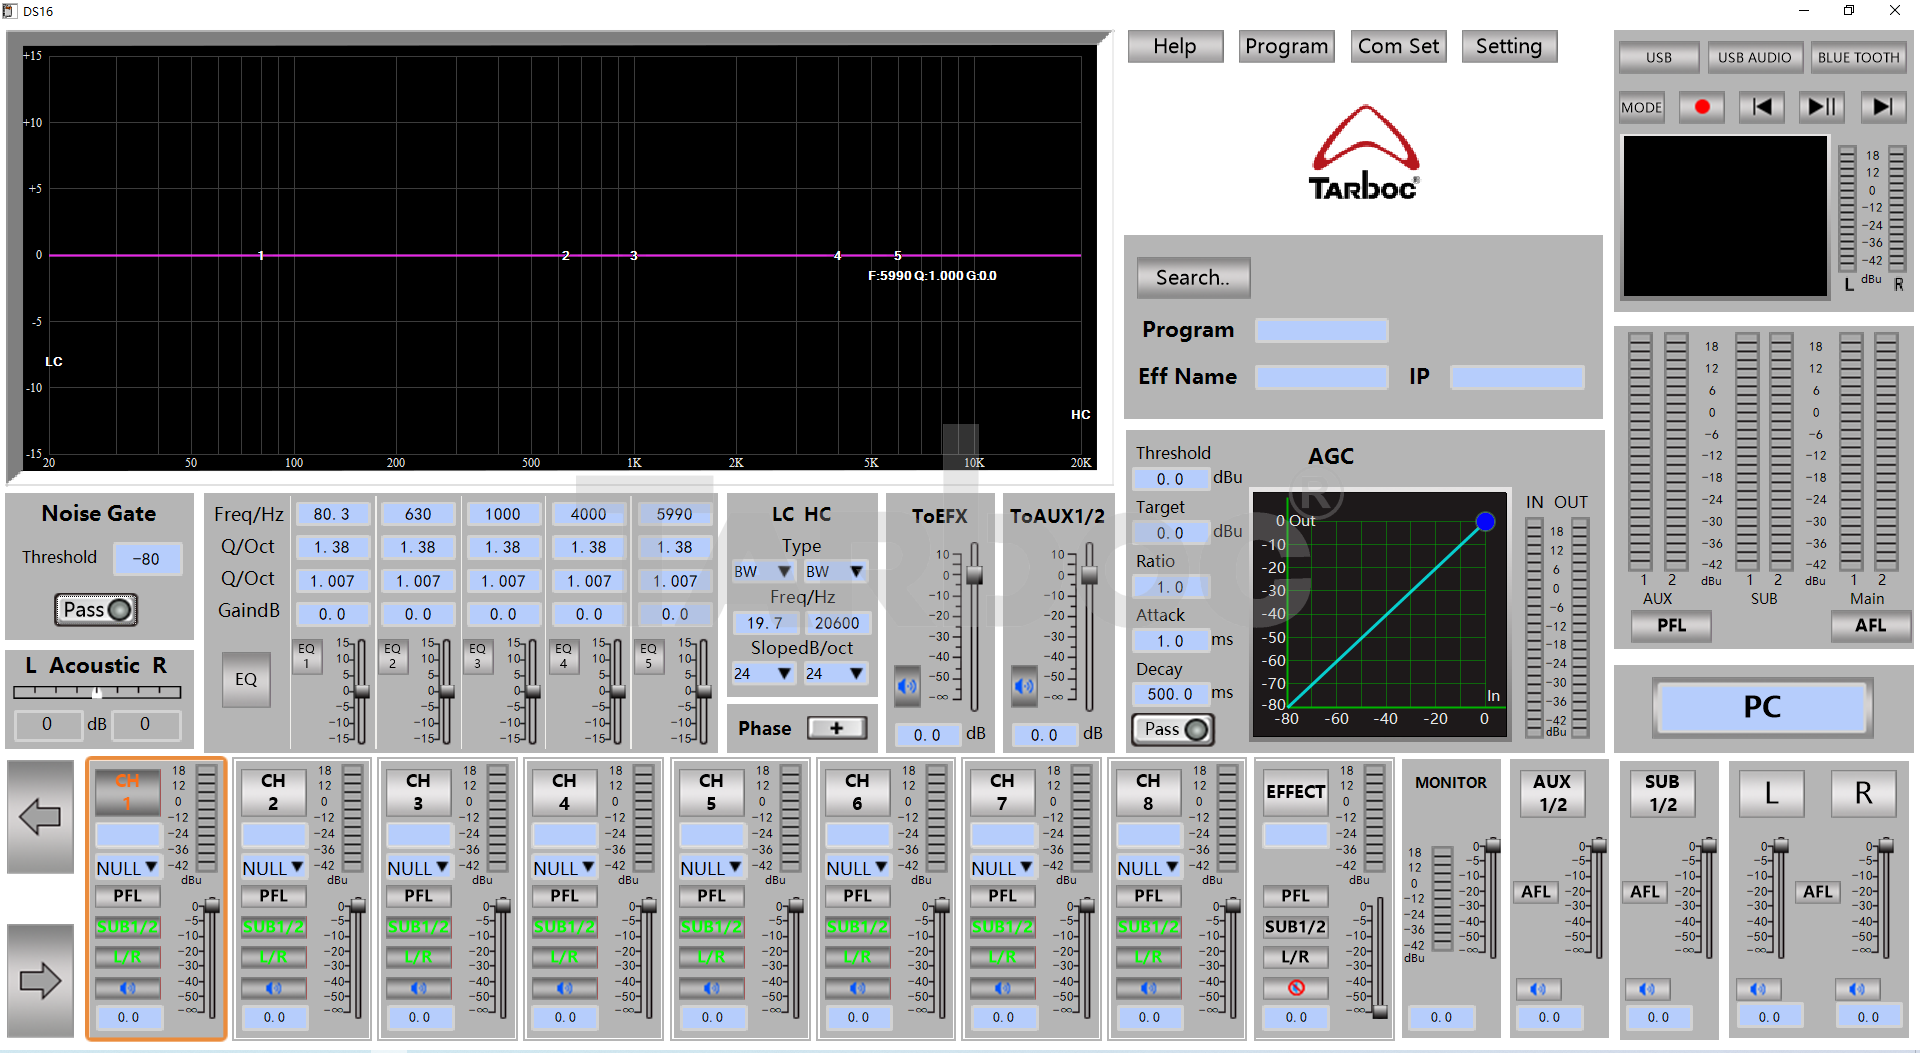1920x1053 pixels.
Task: Click the left arrow channel page button
Action: 40,817
